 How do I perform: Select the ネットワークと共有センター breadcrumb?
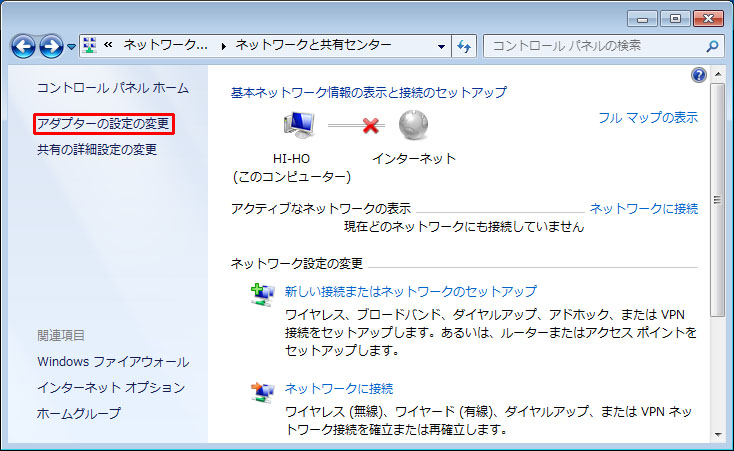(x=313, y=45)
